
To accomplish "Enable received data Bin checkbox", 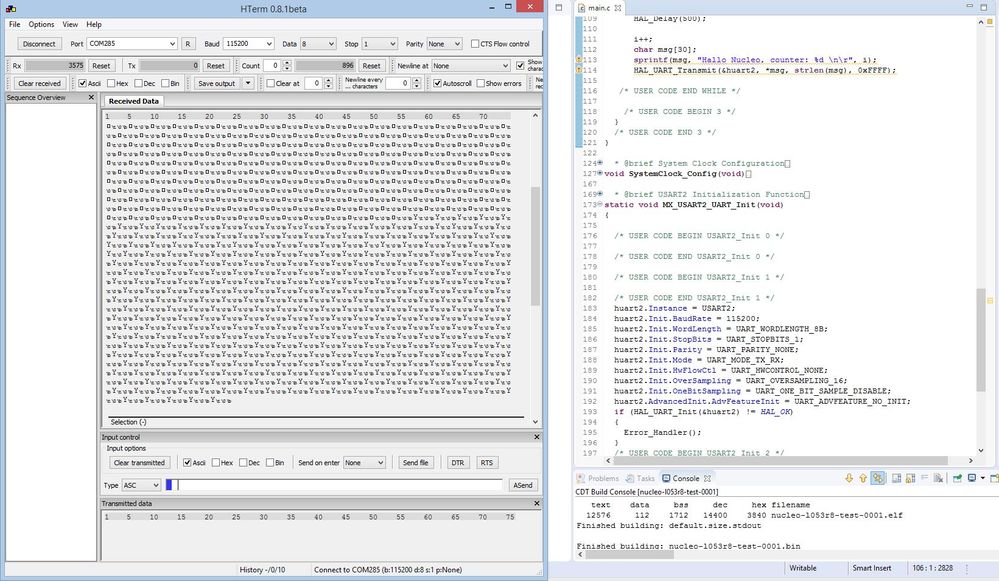I will (165, 83).
